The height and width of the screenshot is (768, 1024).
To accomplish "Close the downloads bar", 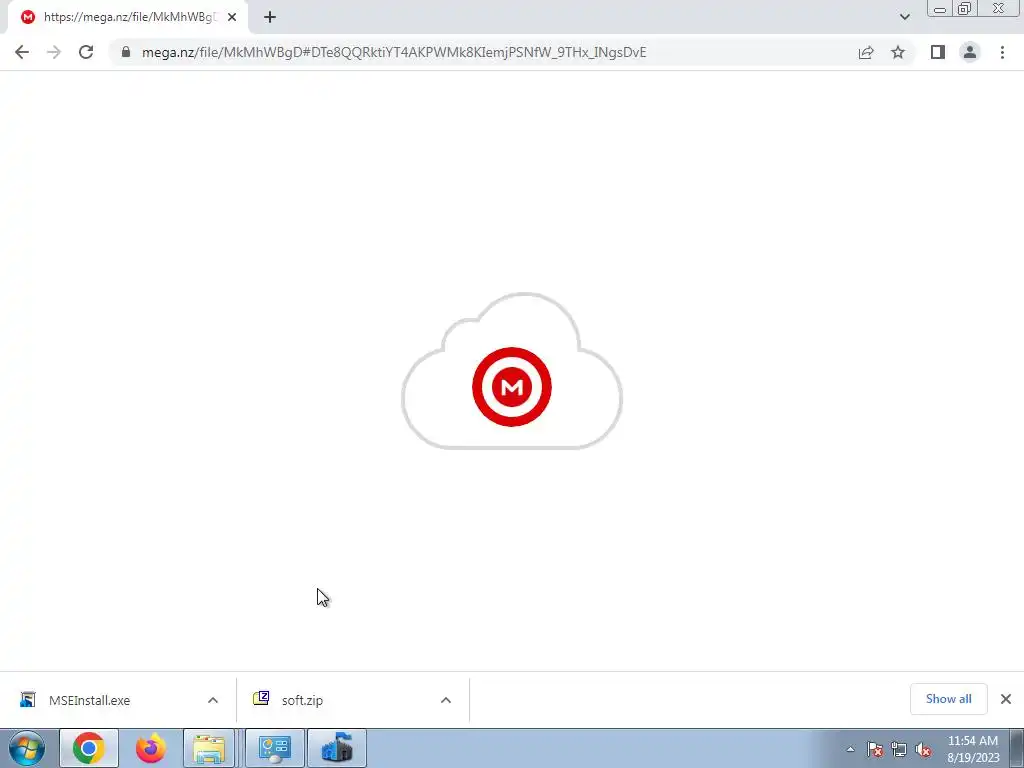I will click(1006, 699).
